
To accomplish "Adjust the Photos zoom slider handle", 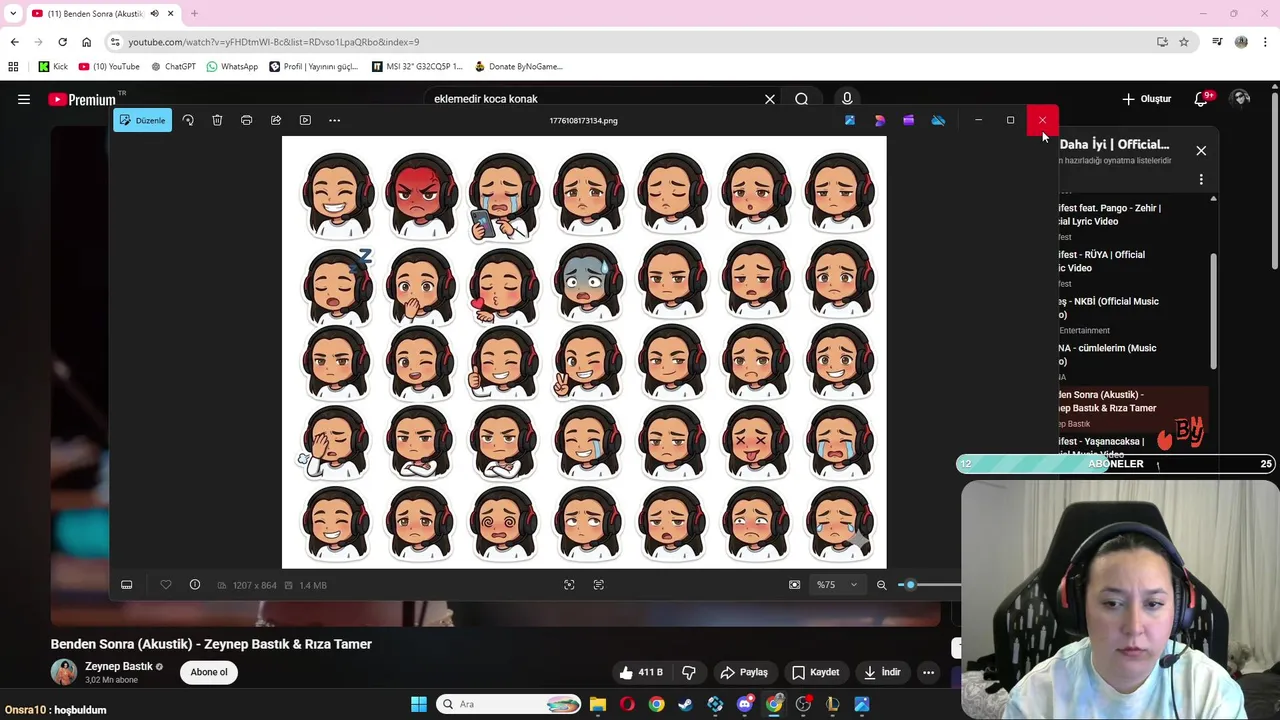I will click(910, 585).
